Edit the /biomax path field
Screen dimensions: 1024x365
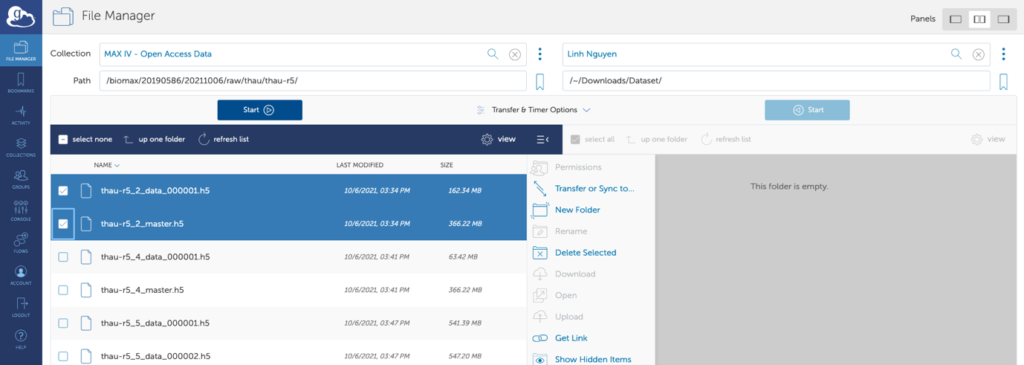(x=313, y=82)
